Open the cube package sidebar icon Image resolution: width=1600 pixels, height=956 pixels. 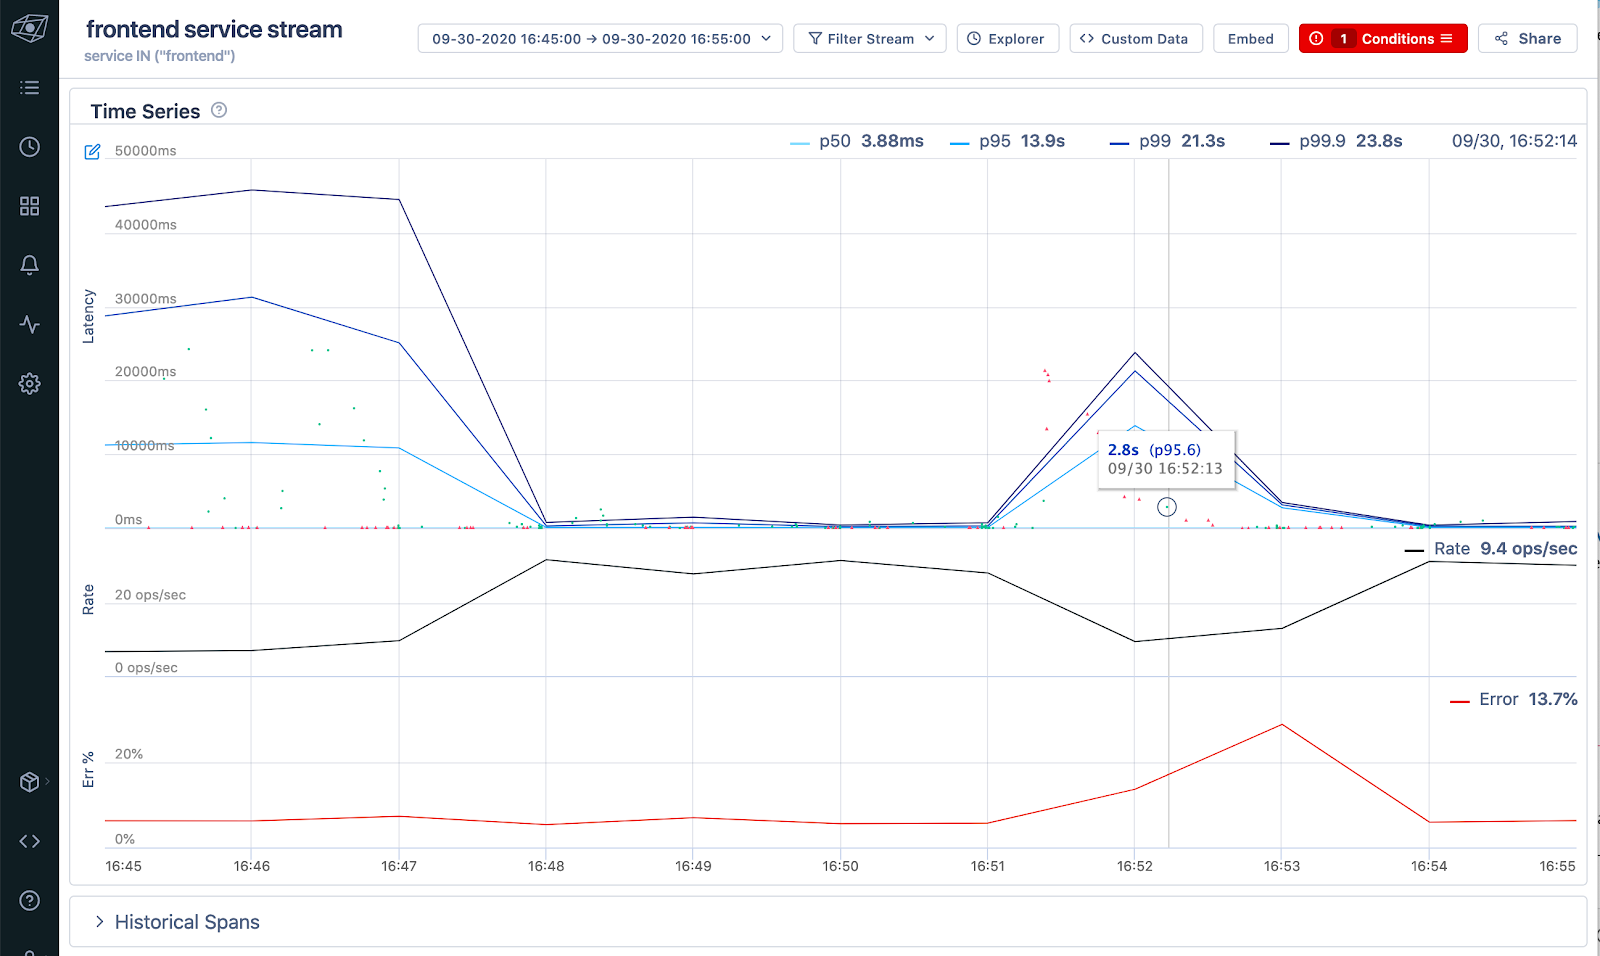[x=29, y=782]
